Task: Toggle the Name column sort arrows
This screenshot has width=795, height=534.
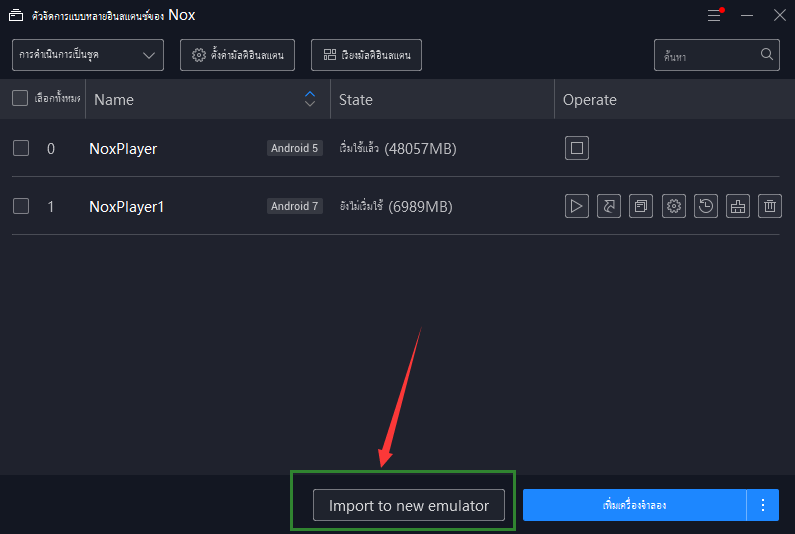Action: click(x=310, y=98)
